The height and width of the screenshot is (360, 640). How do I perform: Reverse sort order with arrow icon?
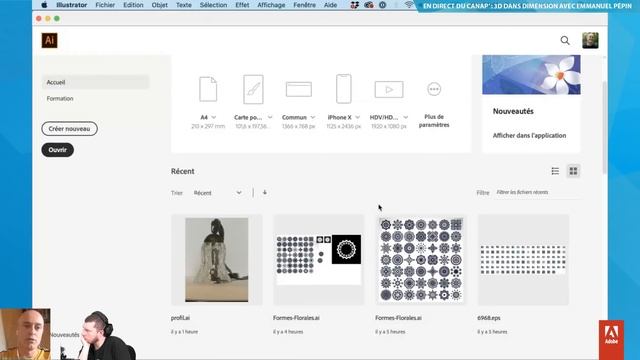click(x=265, y=192)
